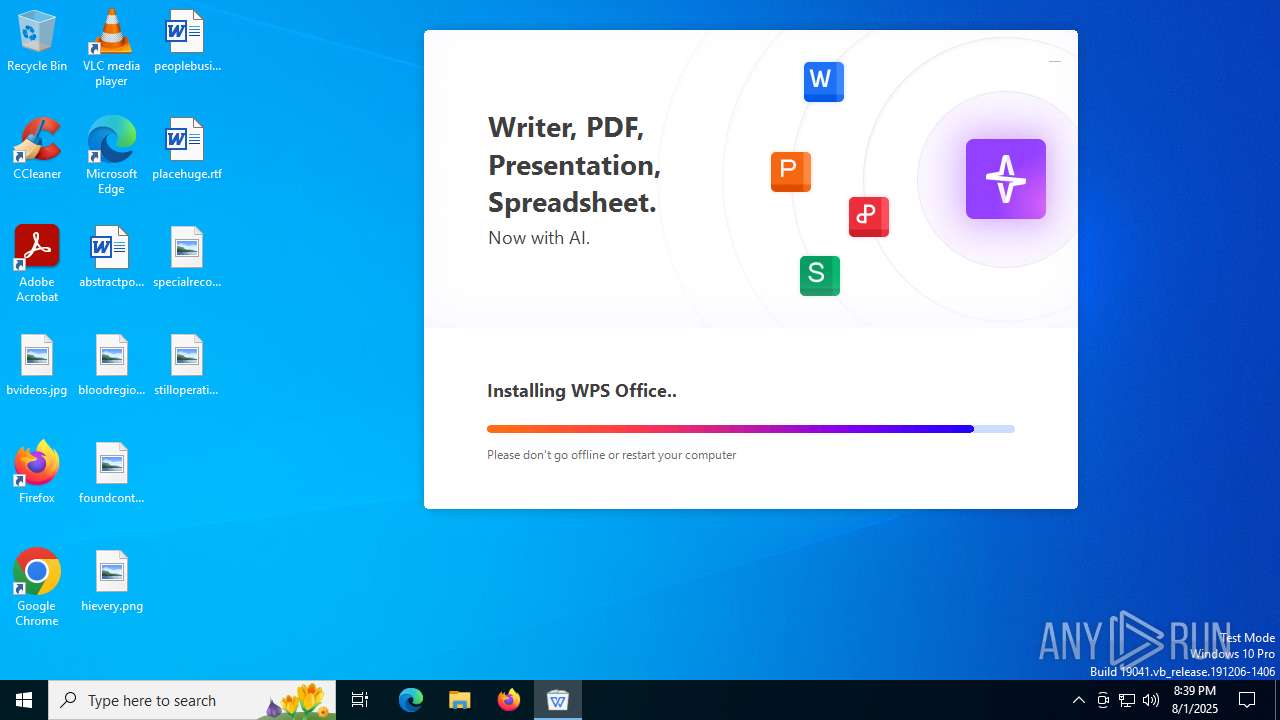Click the installation progress bar
The height and width of the screenshot is (720, 1280).
750,429
